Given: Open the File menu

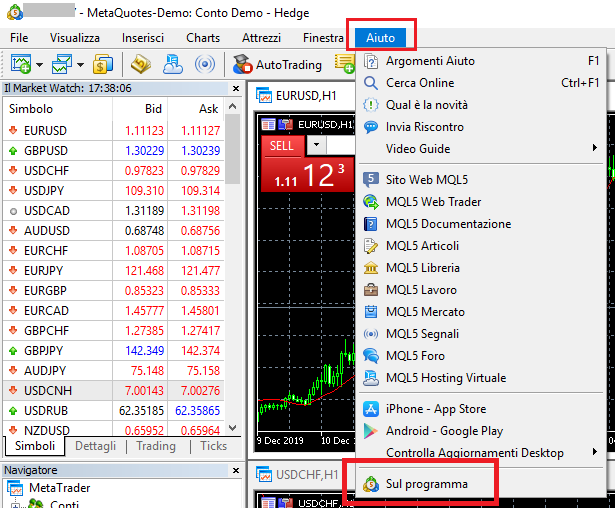Looking at the screenshot, I should point(19,38).
